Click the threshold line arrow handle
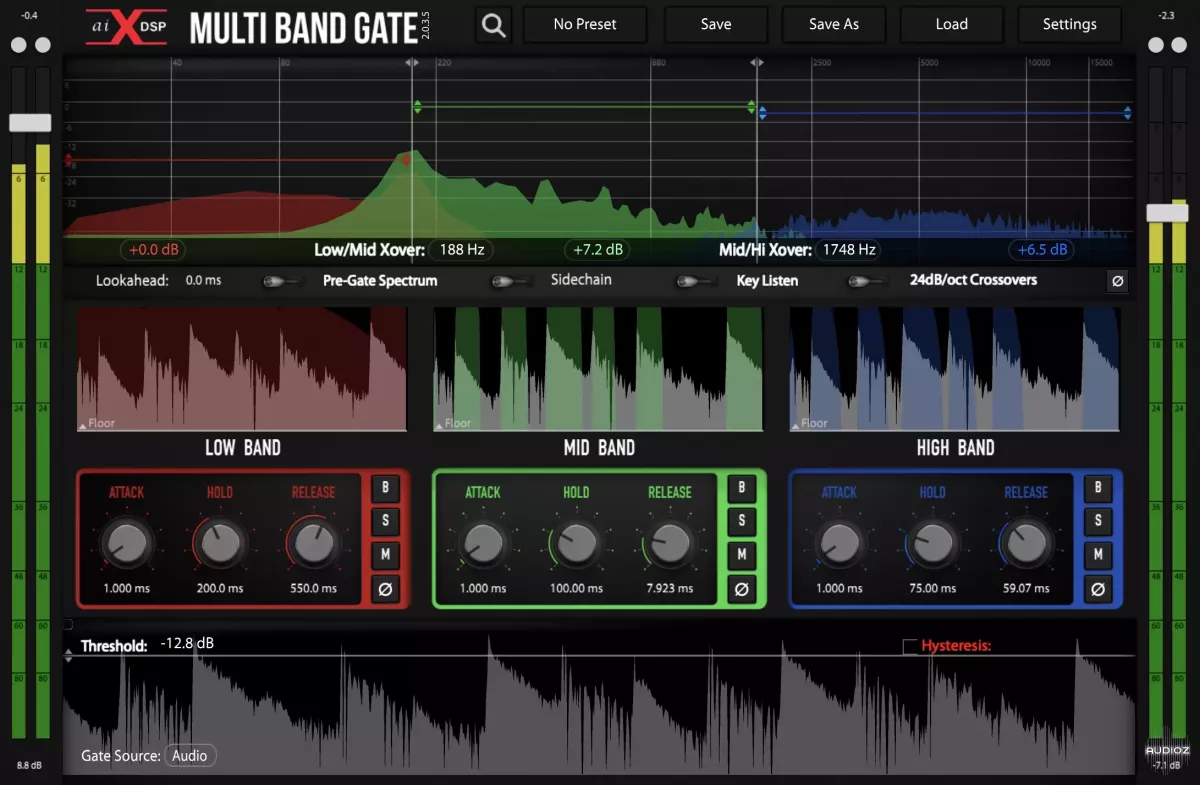This screenshot has height=785, width=1200. coord(68,656)
